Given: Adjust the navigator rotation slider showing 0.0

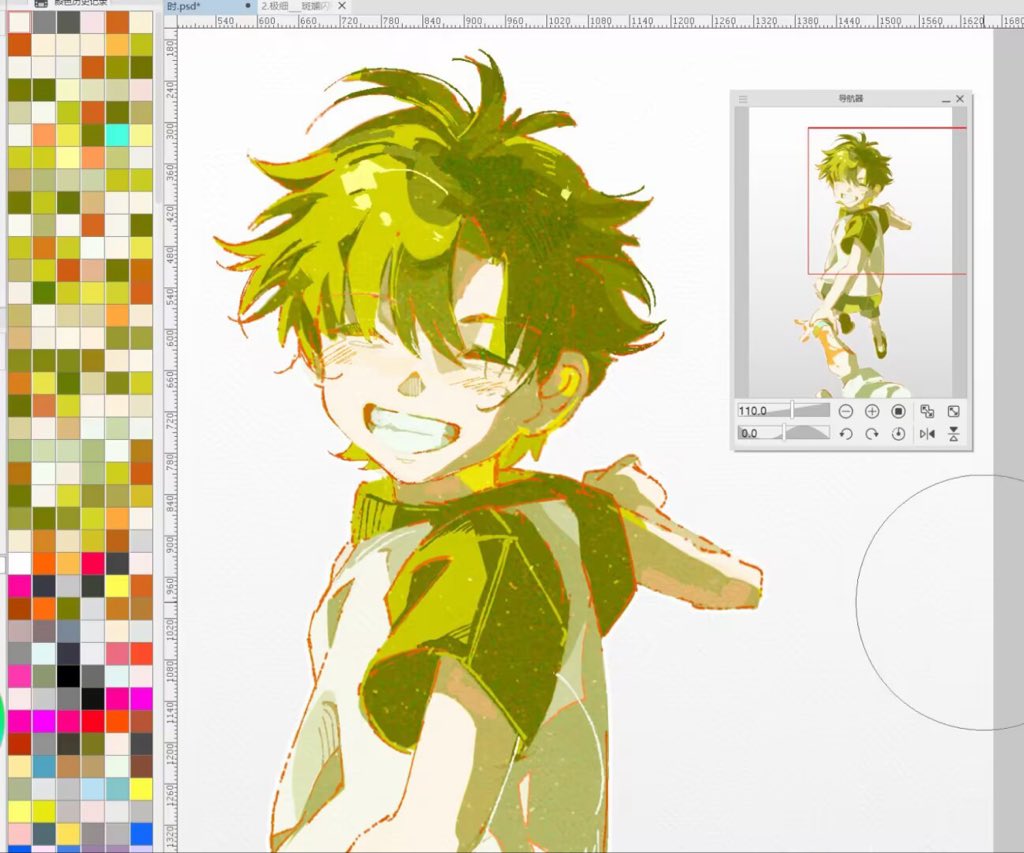Looking at the screenshot, I should [783, 433].
